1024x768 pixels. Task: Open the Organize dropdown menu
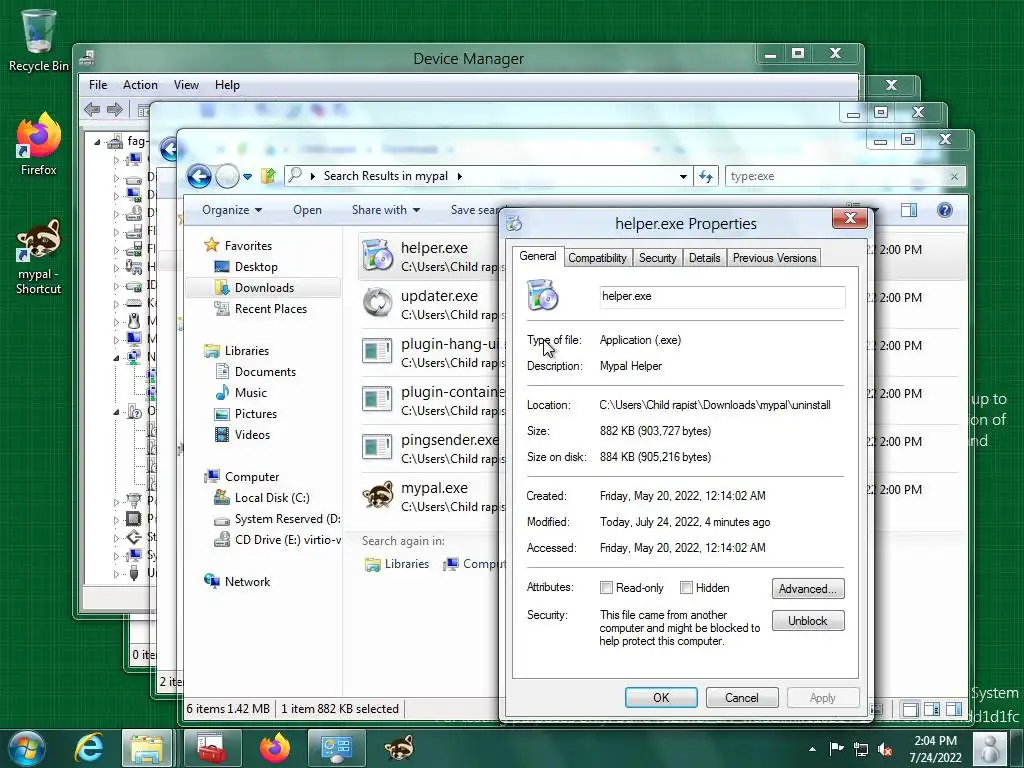coord(231,210)
